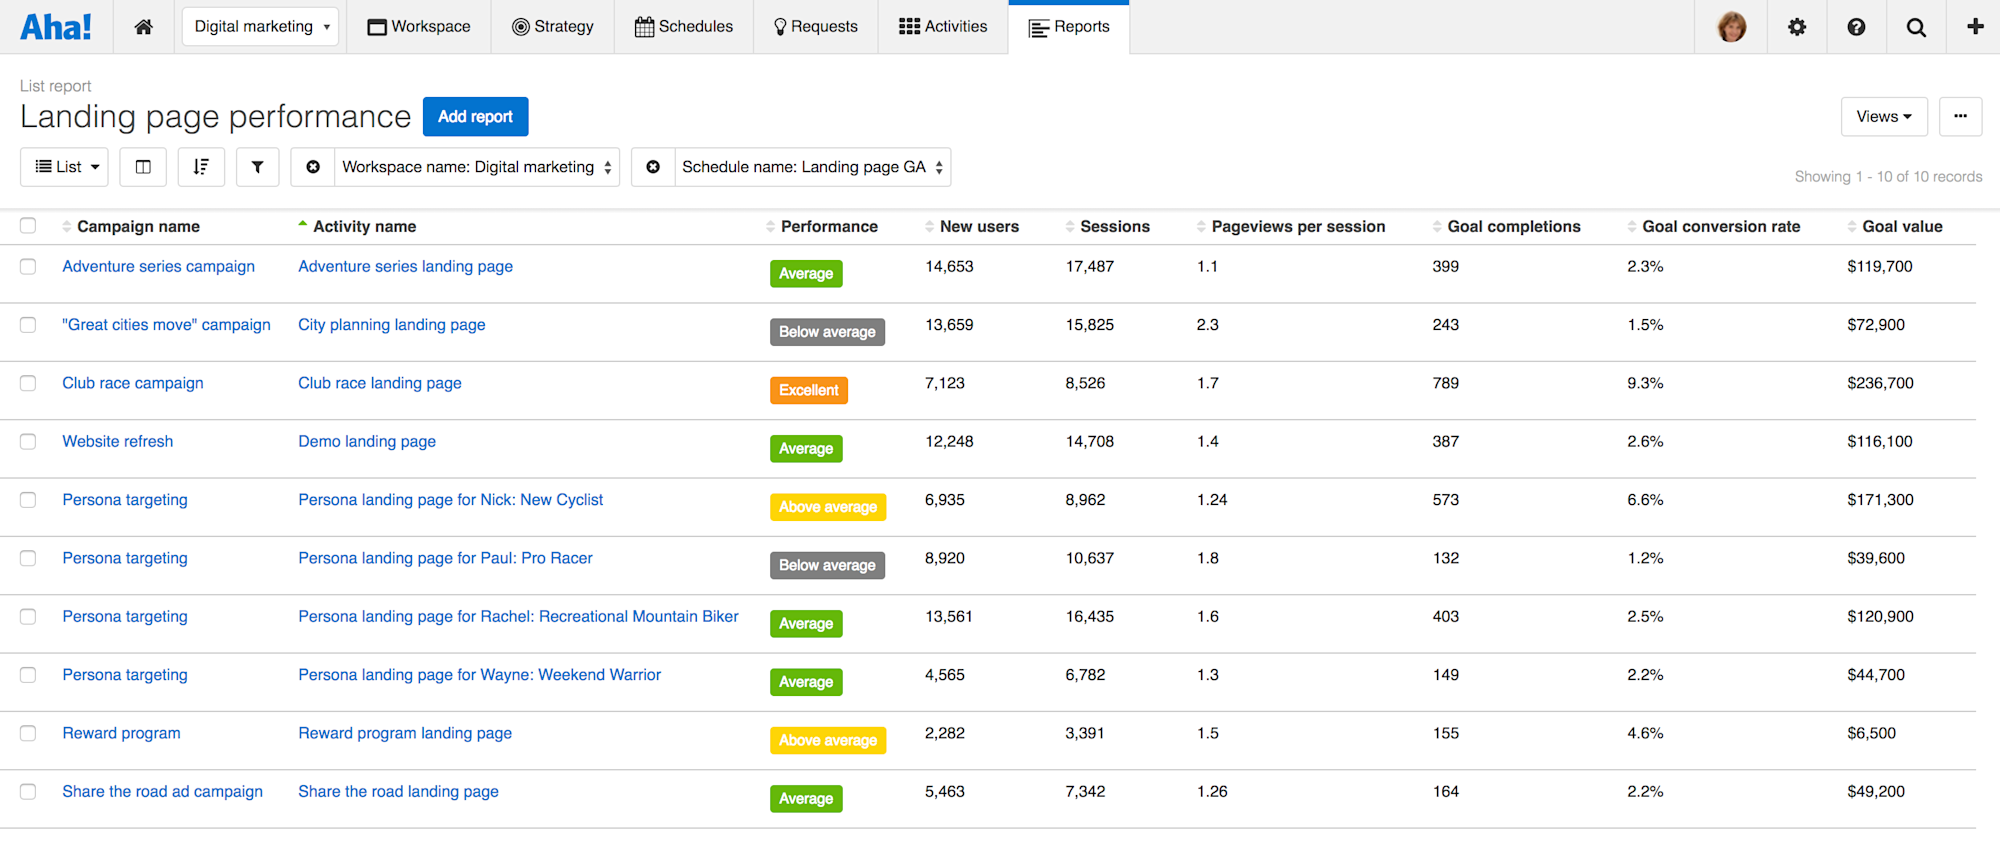Viewport: 2000px width, 842px height.
Task: Remove the Schedule name filter
Action: [x=653, y=167]
